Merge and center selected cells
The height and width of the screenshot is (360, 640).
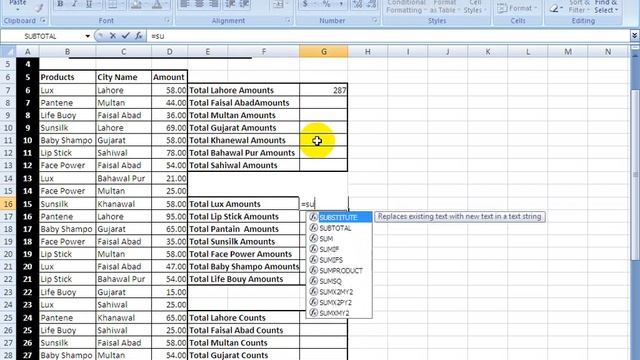(x=278, y=4)
